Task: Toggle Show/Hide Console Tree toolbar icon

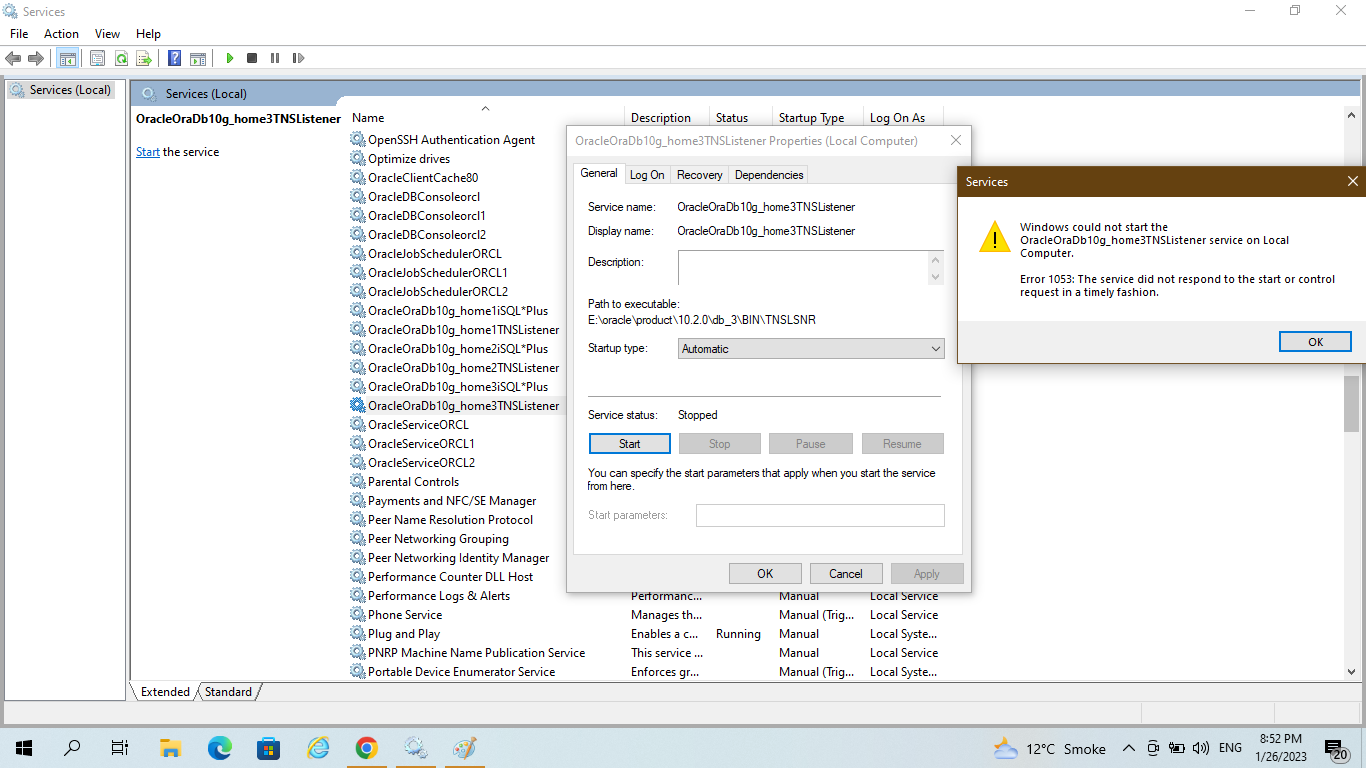Action: pyautogui.click(x=68, y=58)
